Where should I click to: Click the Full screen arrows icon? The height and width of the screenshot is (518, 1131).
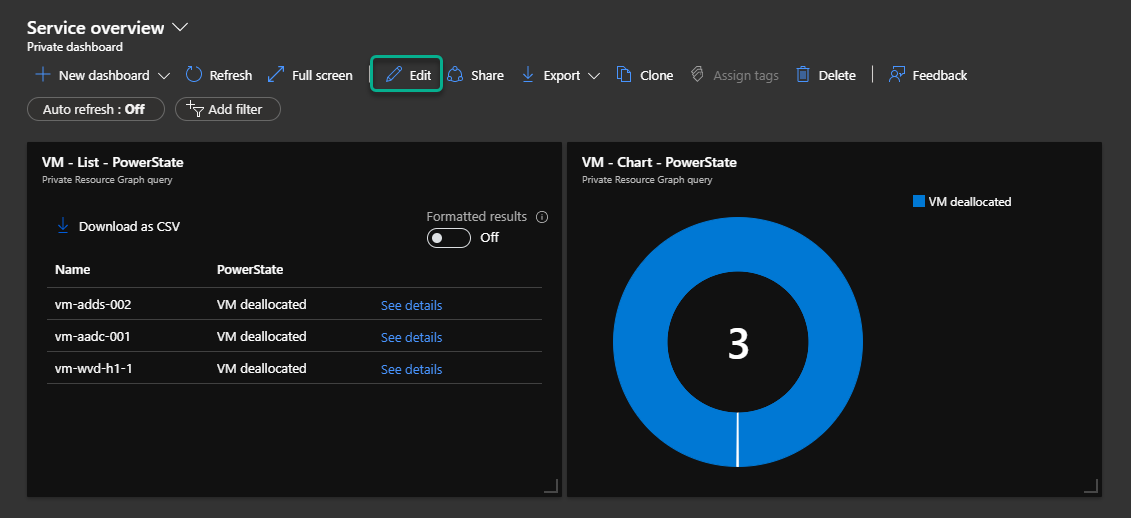(276, 74)
